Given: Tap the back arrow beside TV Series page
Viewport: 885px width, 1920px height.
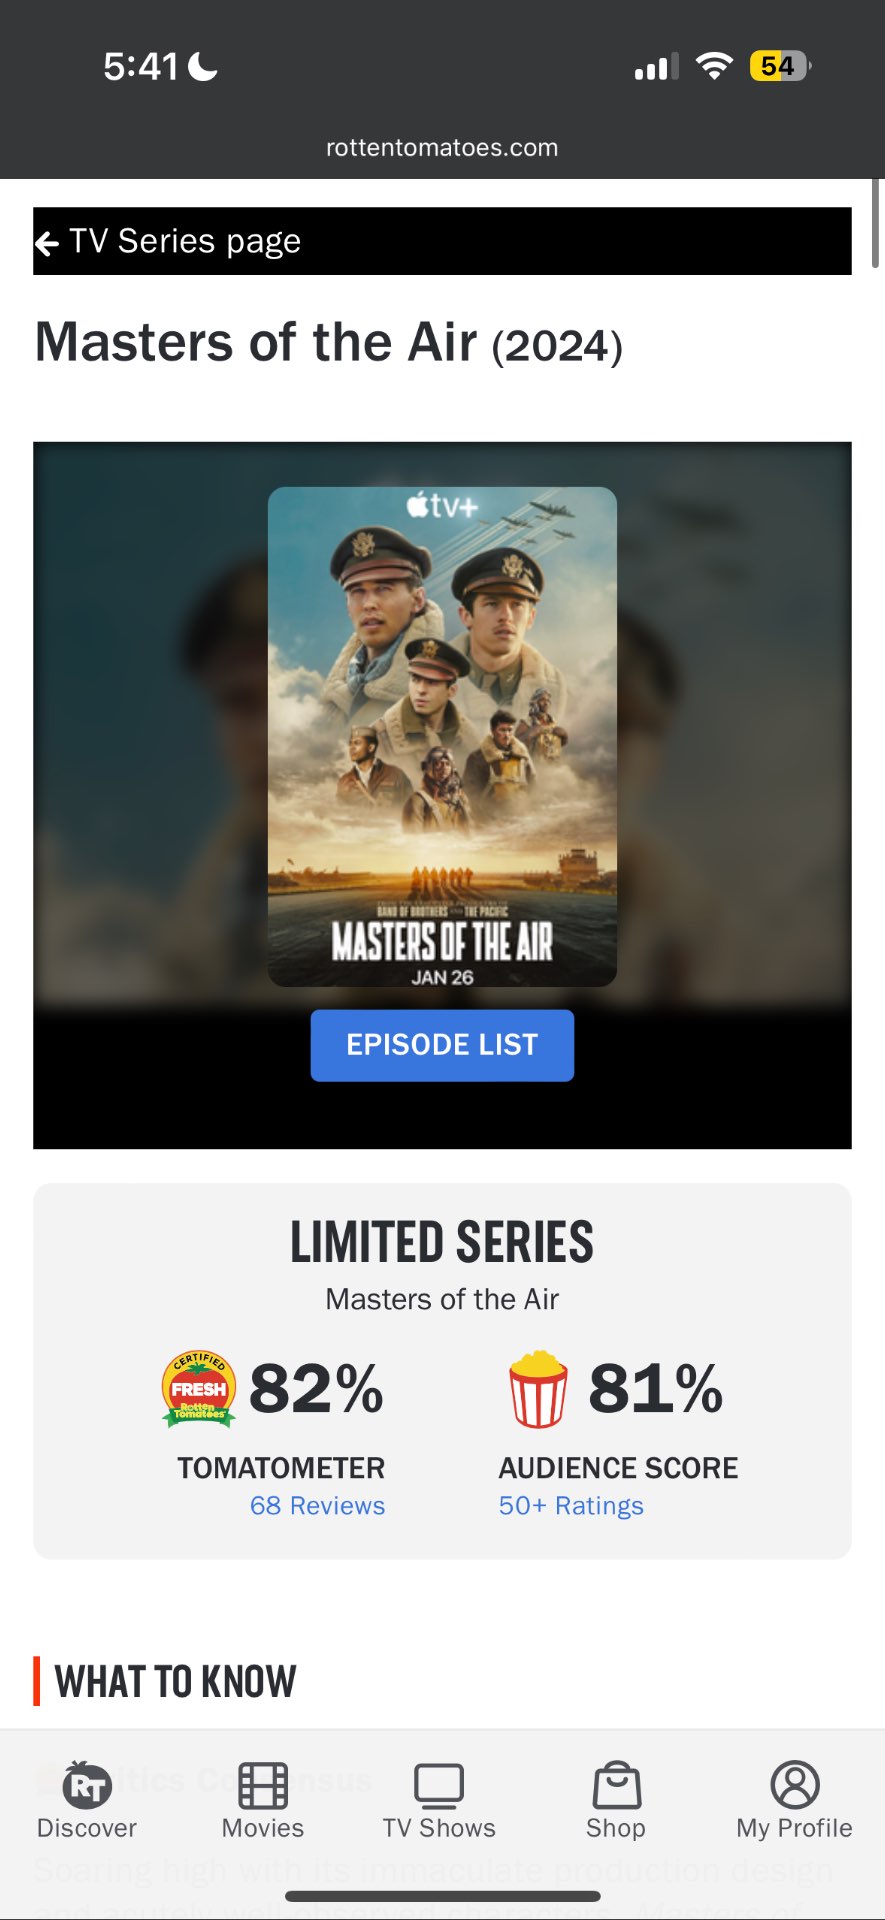Looking at the screenshot, I should pos(46,243).
